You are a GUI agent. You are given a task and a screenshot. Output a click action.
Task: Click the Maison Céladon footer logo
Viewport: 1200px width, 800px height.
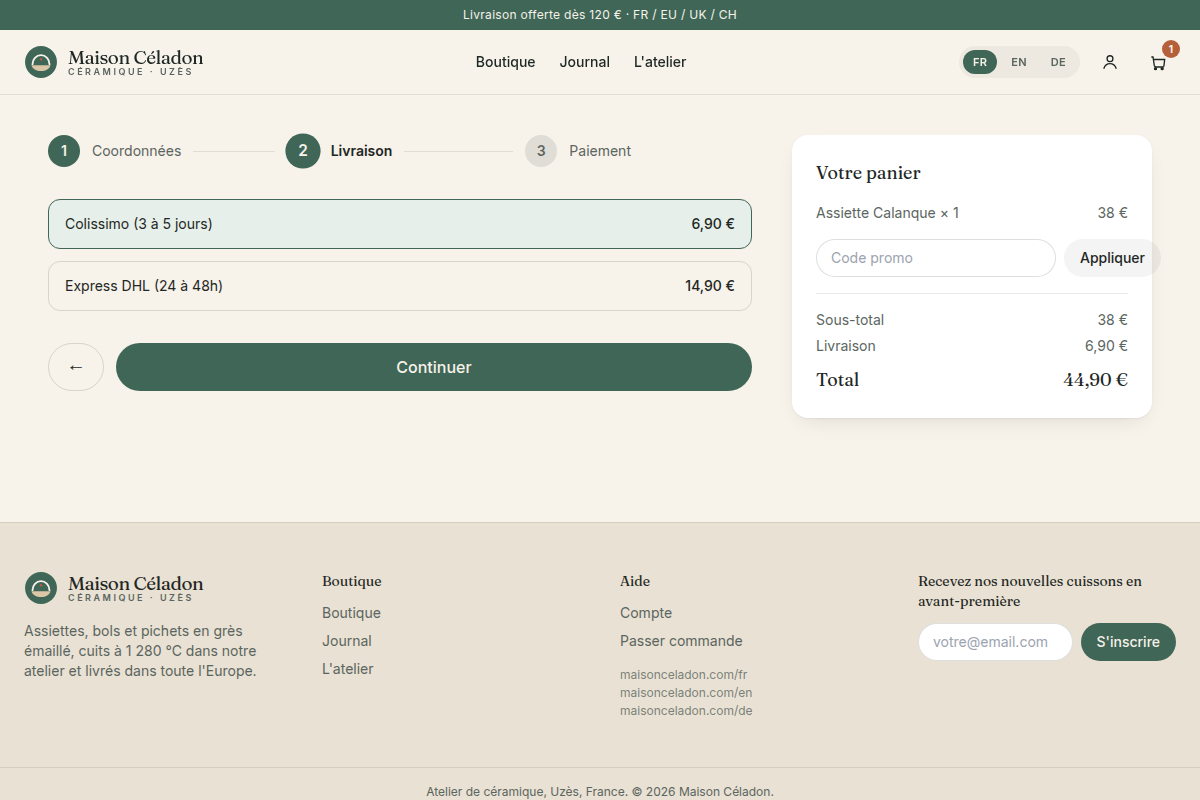point(114,588)
